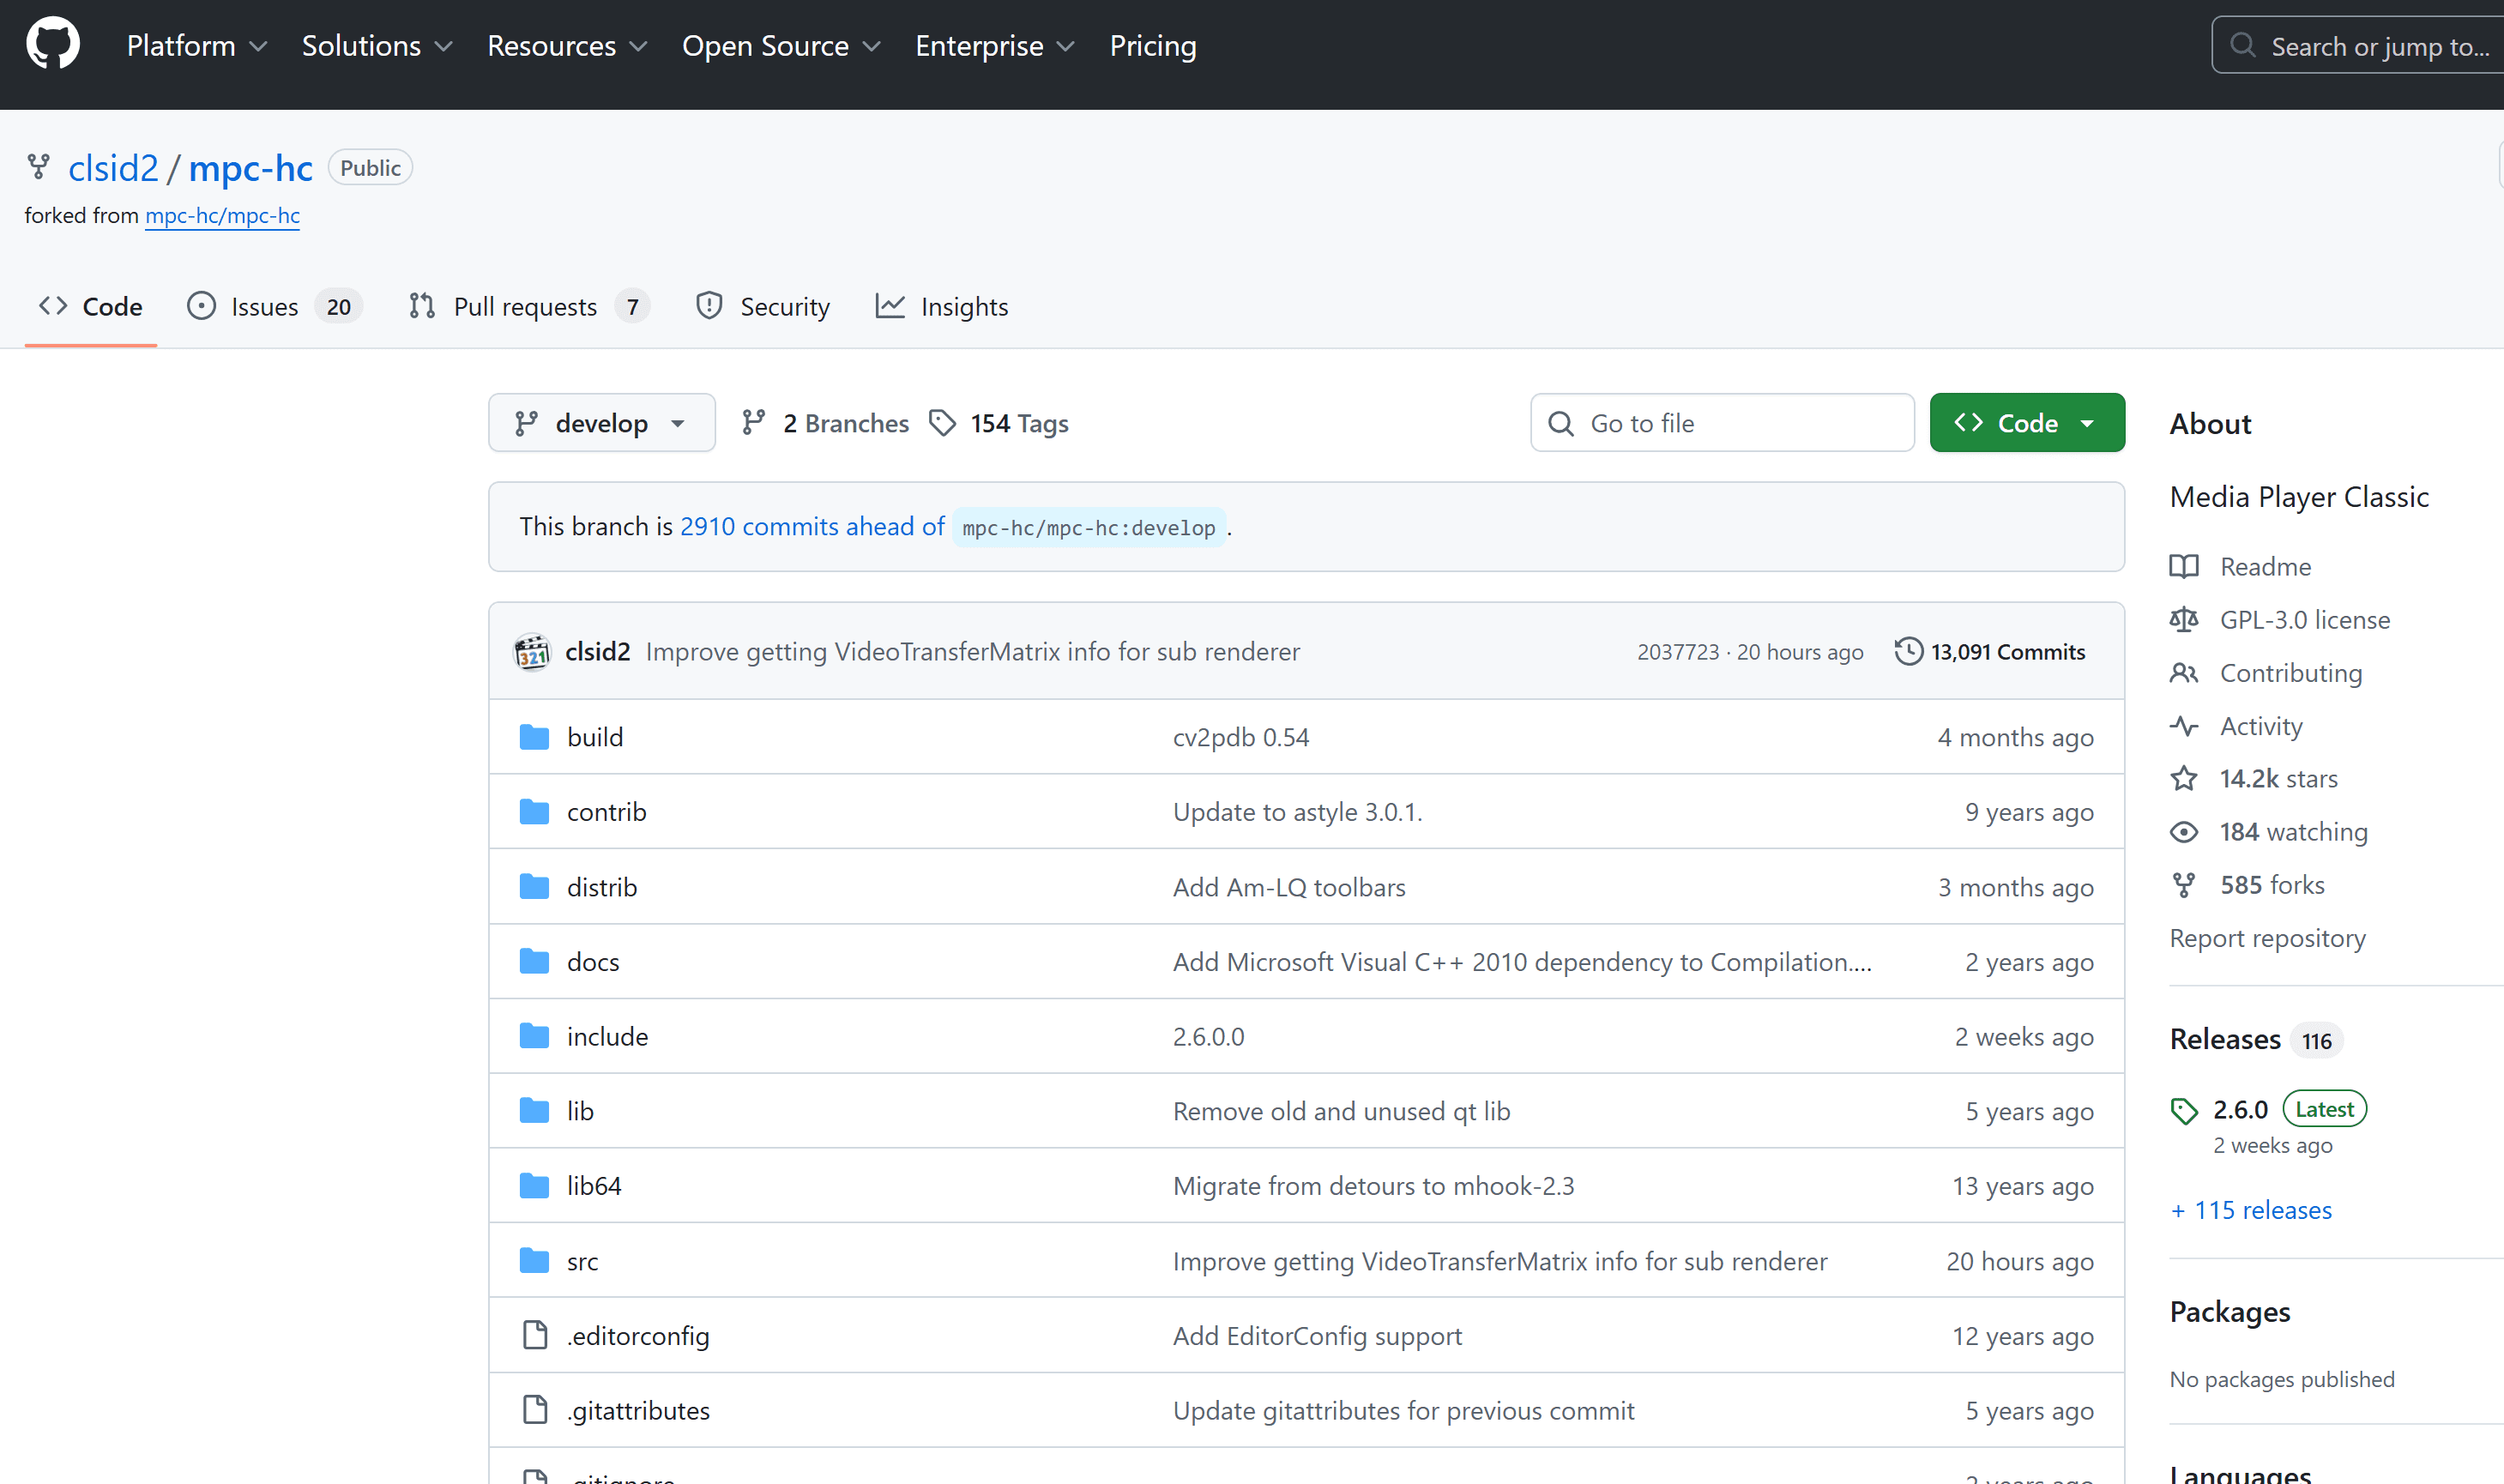Open the 2910 commits ahead link

pos(812,527)
